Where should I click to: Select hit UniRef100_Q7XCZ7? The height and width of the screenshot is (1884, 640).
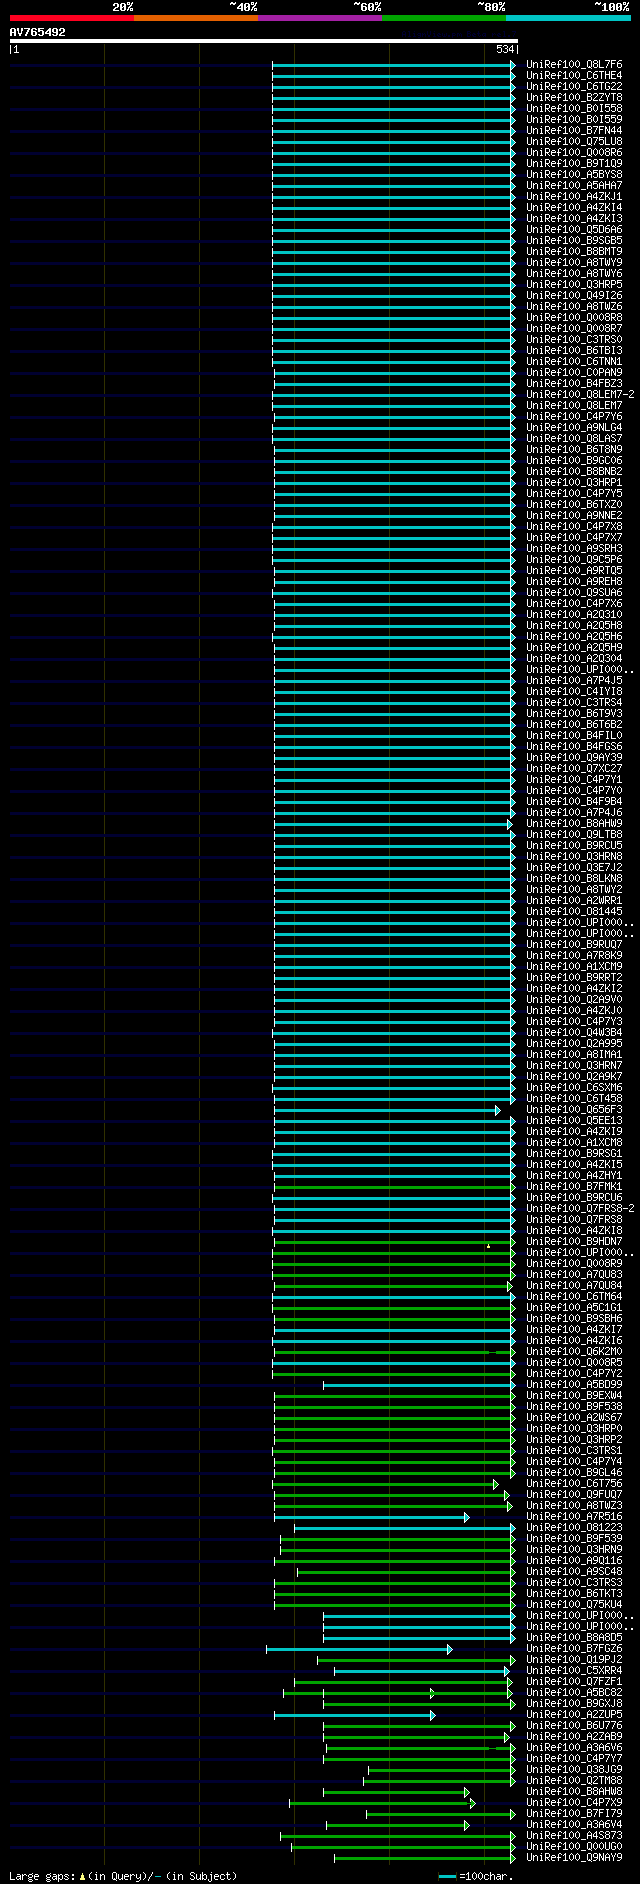pyautogui.click(x=574, y=769)
